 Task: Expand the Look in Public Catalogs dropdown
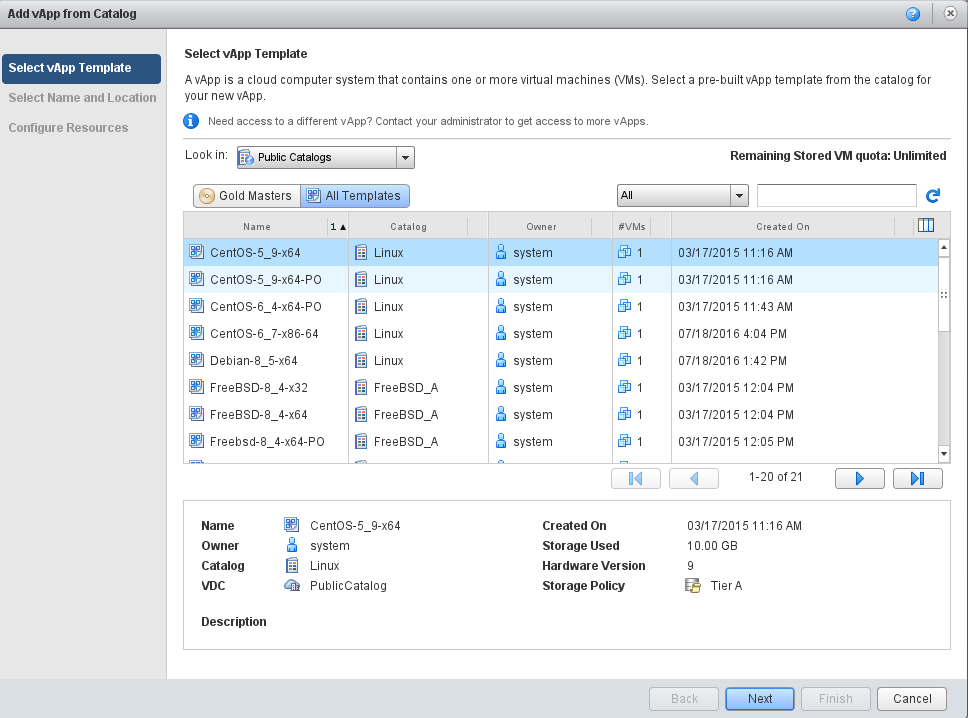pyautogui.click(x=405, y=157)
